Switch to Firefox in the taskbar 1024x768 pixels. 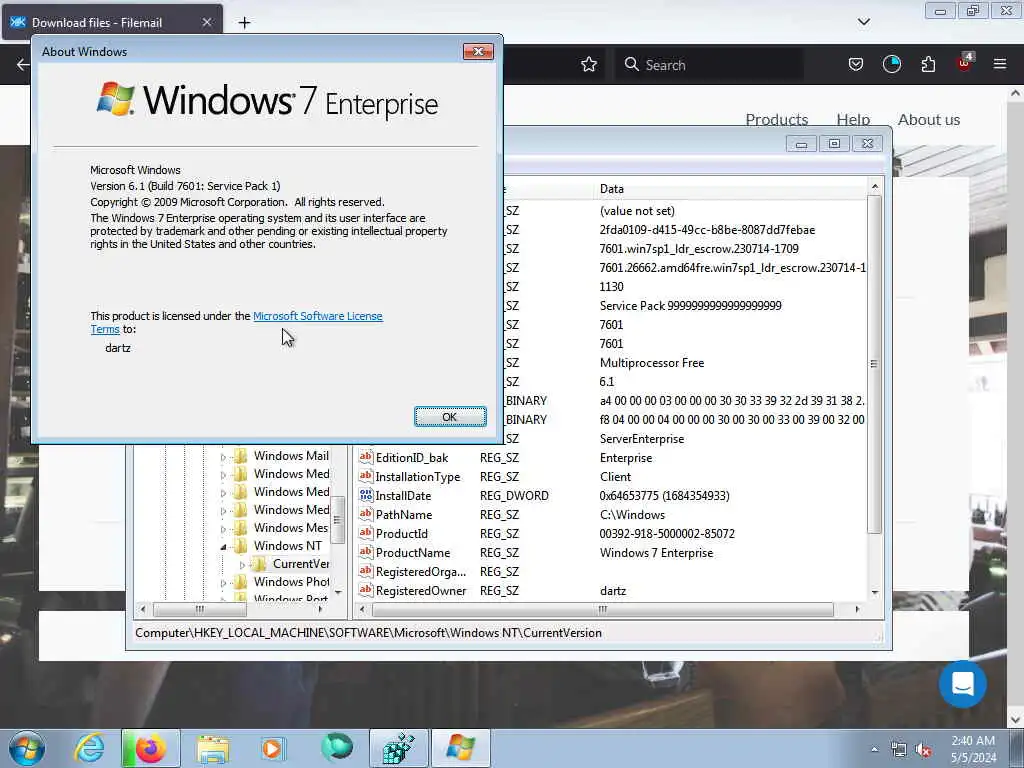click(150, 748)
